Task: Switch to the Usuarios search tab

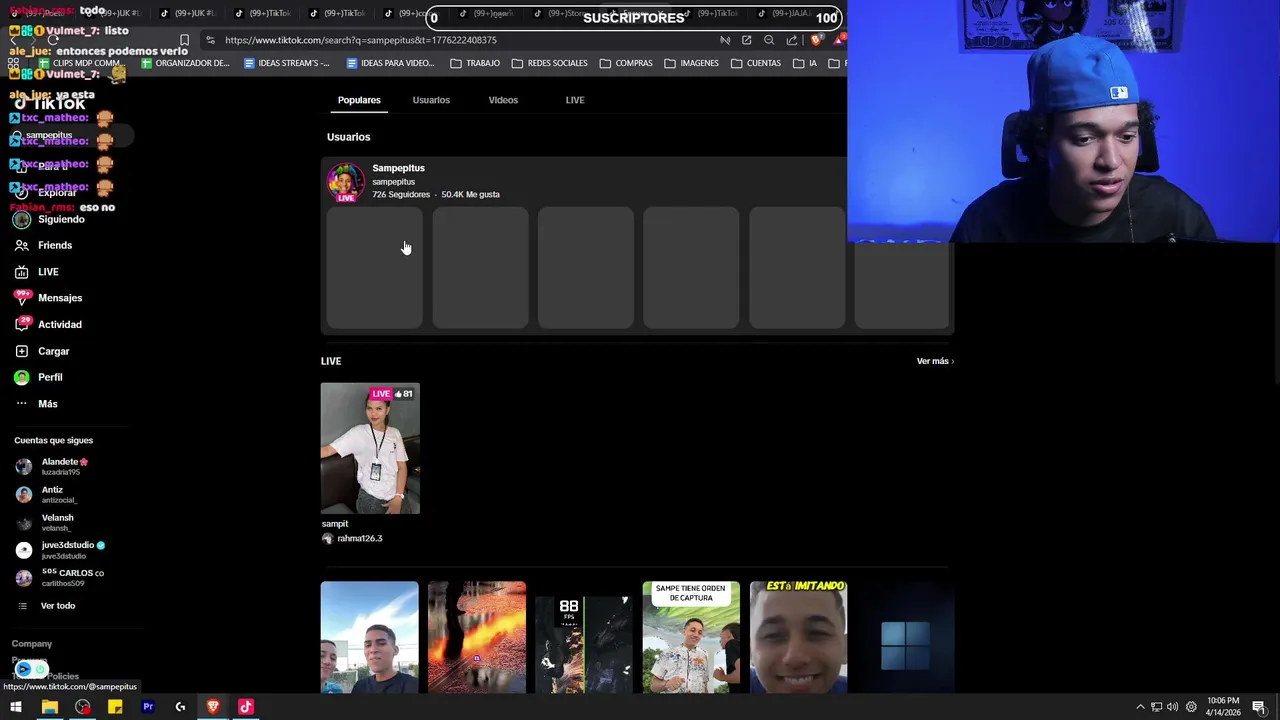Action: tap(431, 100)
